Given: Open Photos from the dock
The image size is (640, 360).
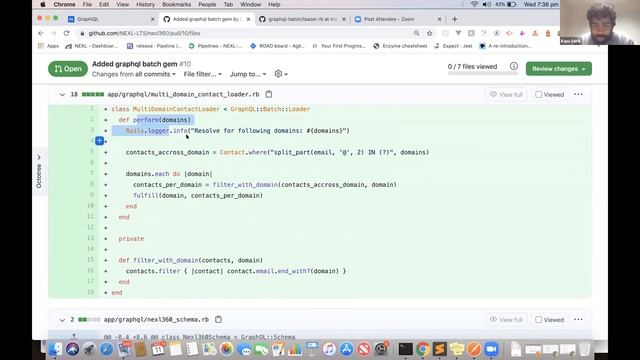Looking at the screenshot, I should (x=227, y=349).
